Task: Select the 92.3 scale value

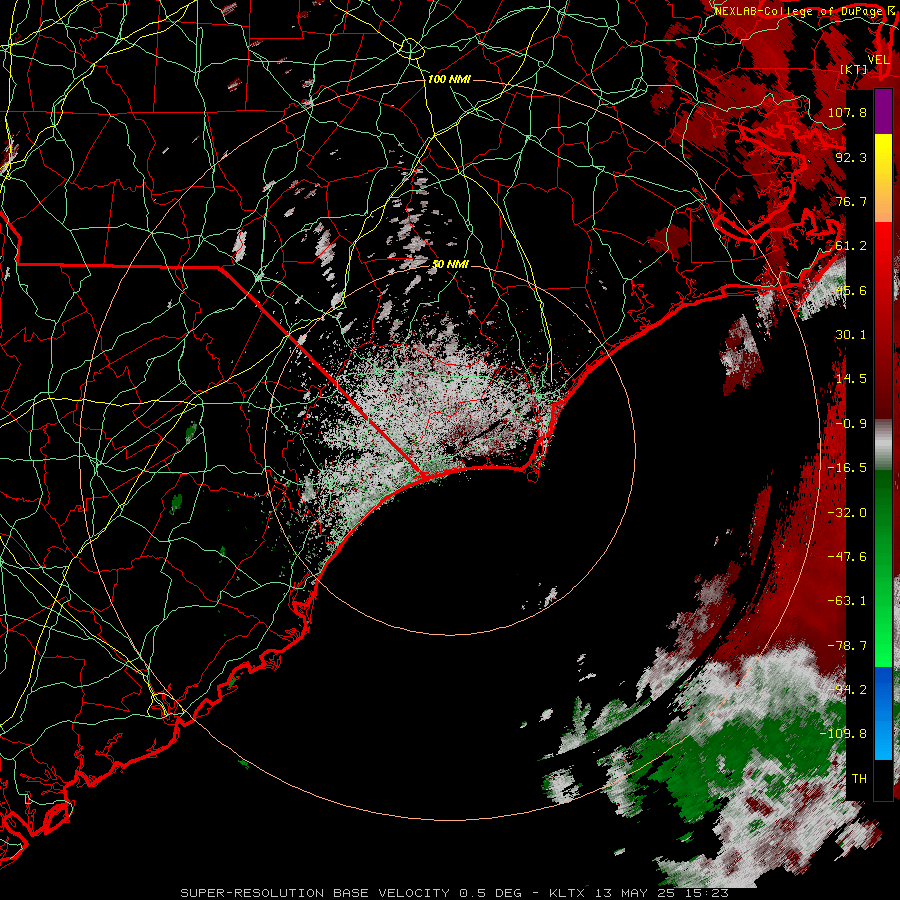Action: click(851, 157)
